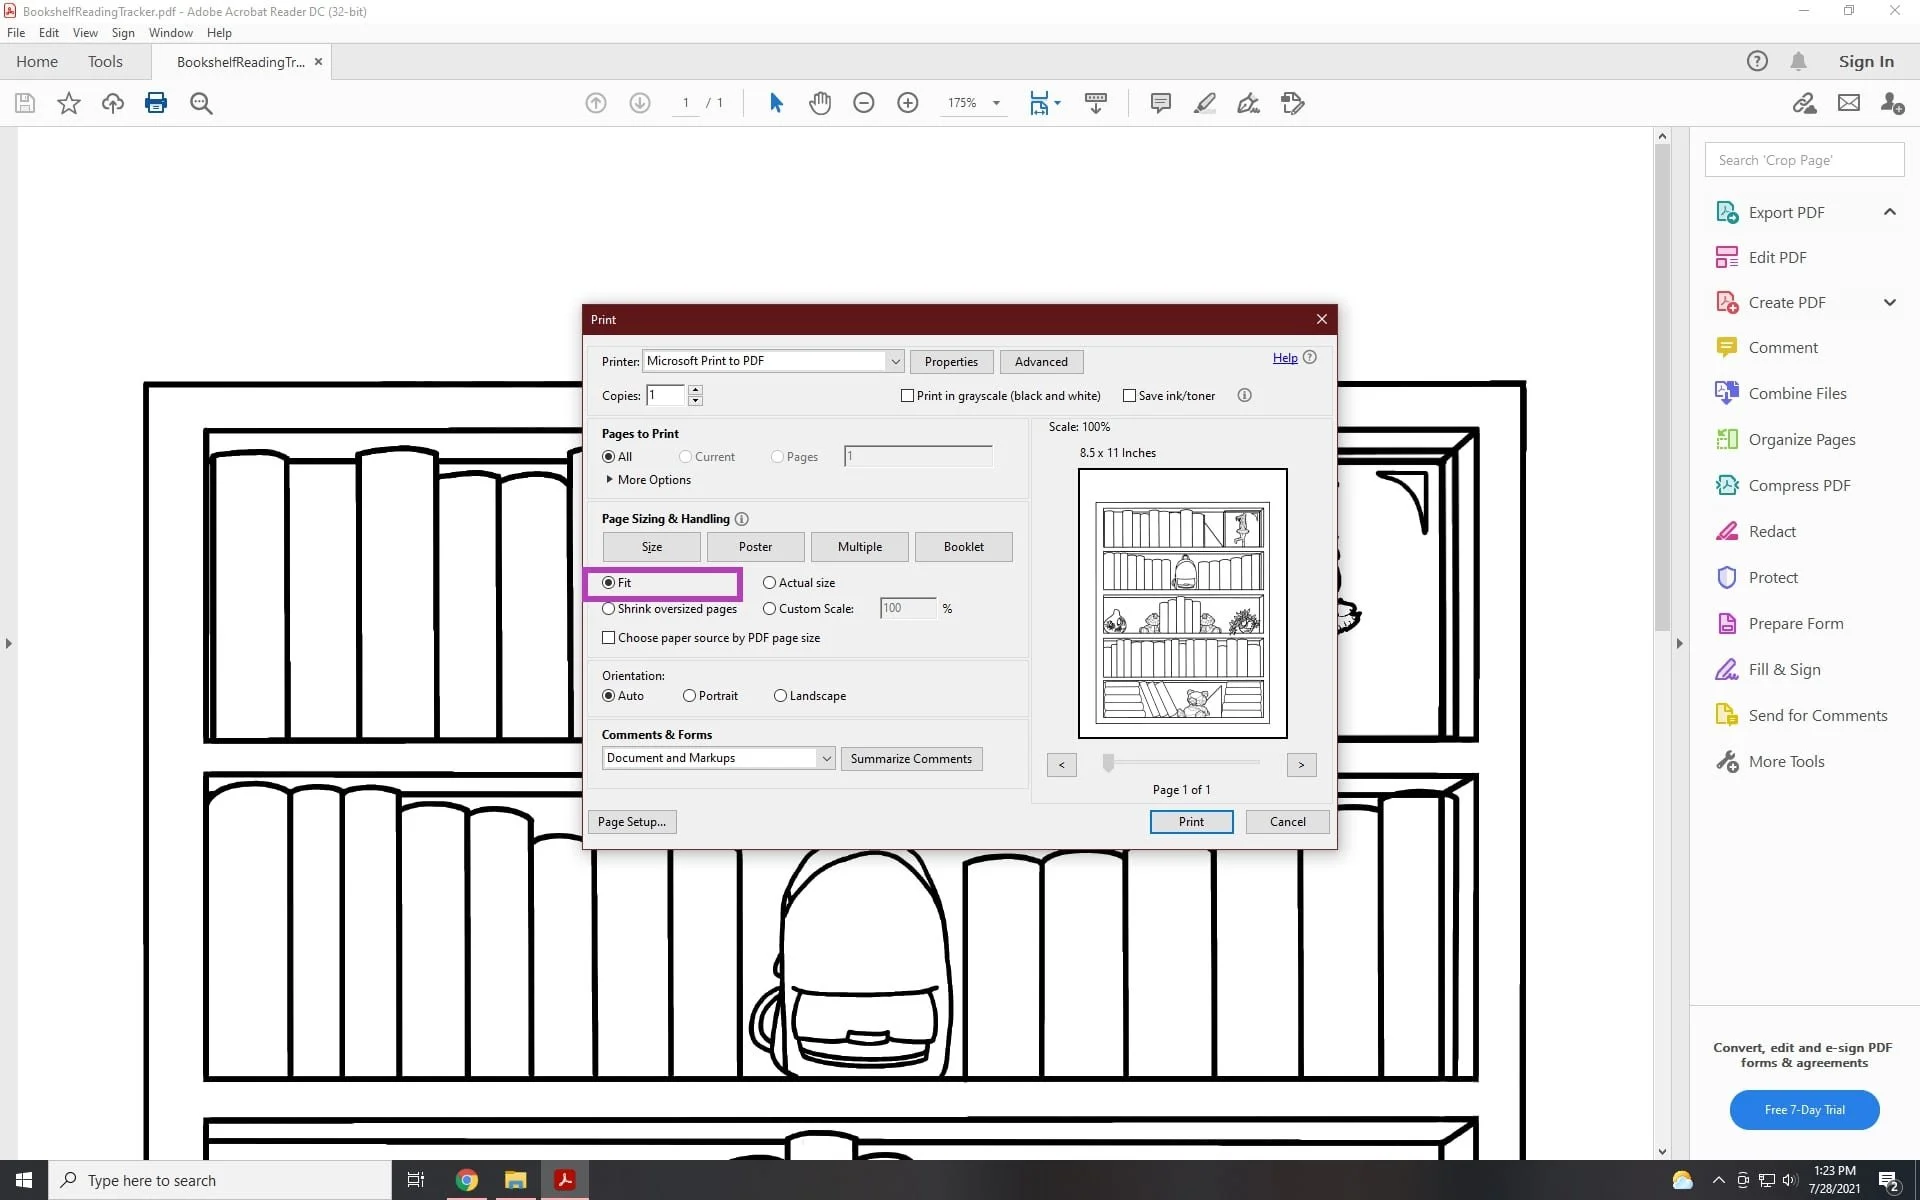
Task: Click the share by email icon
Action: (x=1849, y=102)
